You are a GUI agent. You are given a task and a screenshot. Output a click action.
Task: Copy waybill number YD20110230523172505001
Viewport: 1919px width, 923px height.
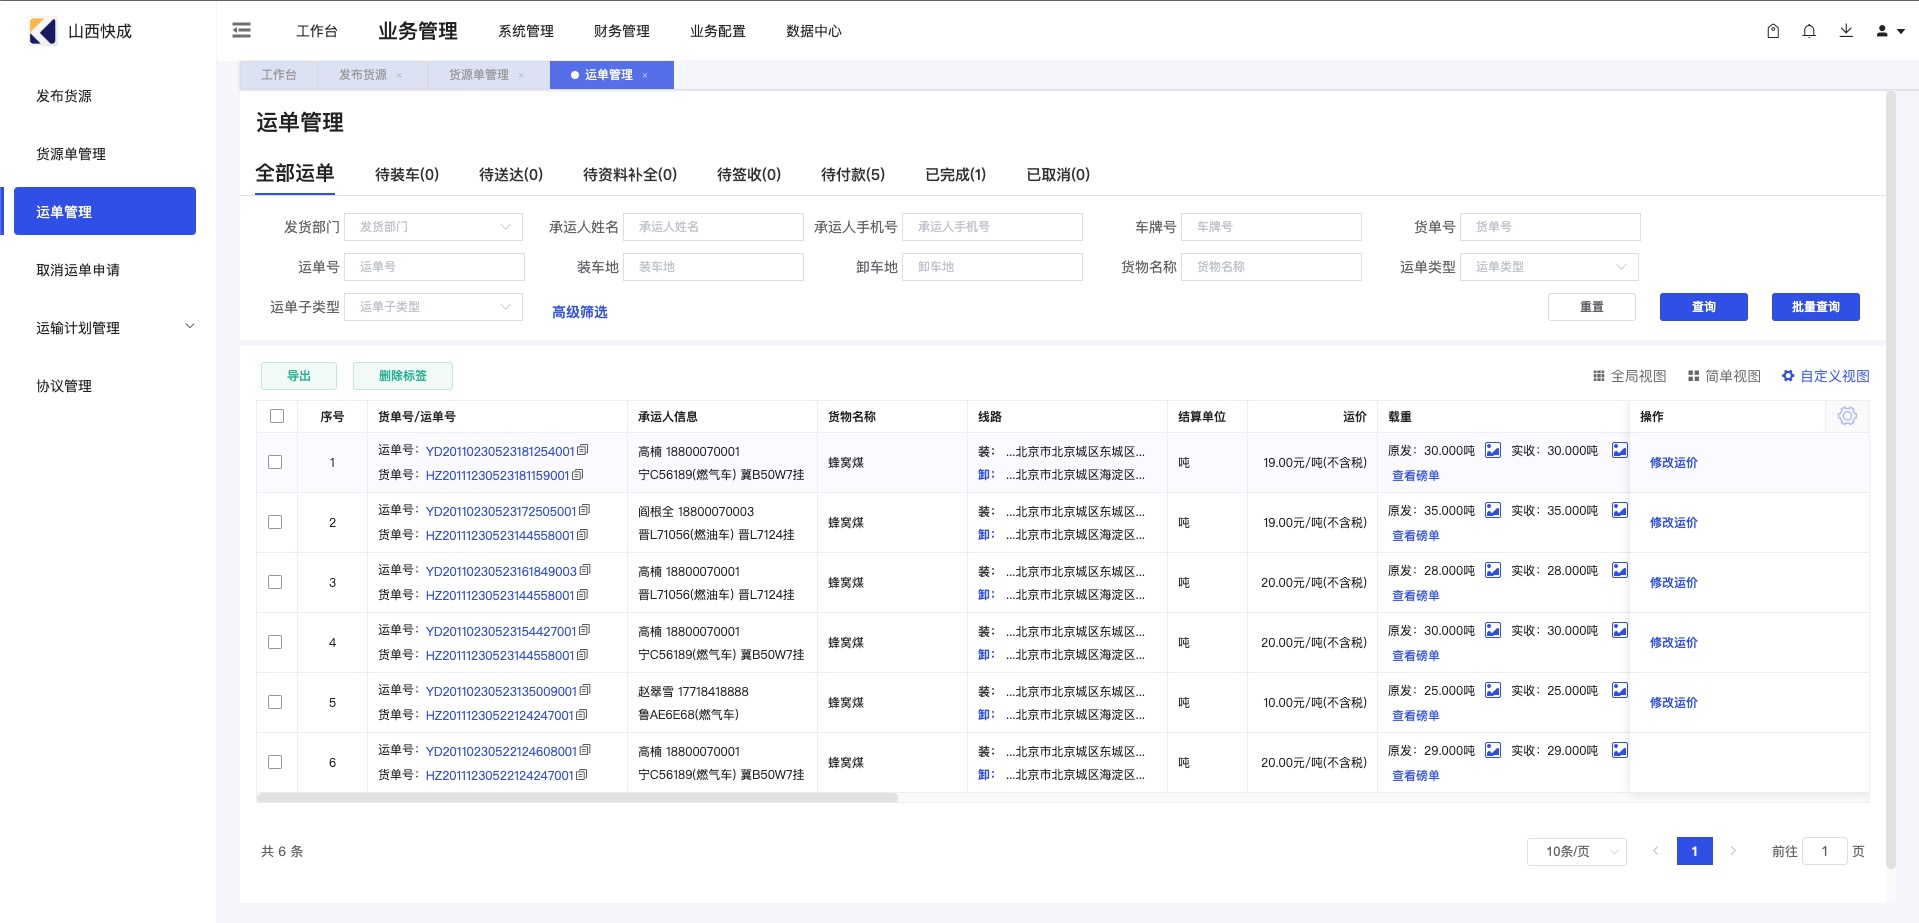[x=584, y=510]
